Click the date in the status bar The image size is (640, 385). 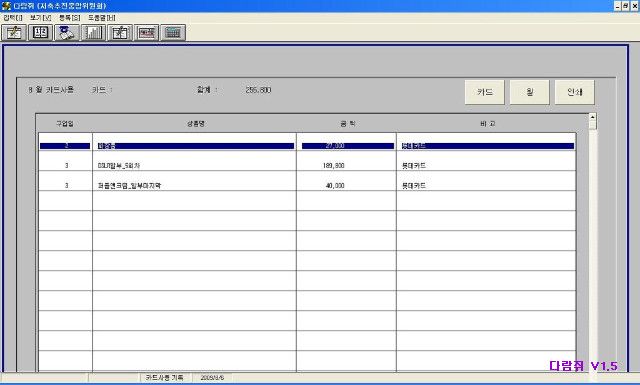click(x=212, y=378)
